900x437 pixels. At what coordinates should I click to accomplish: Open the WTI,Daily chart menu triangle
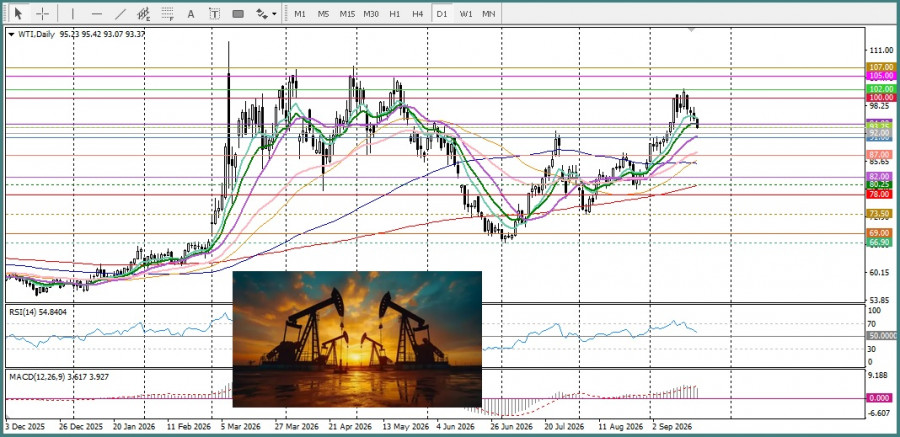pos(11,34)
